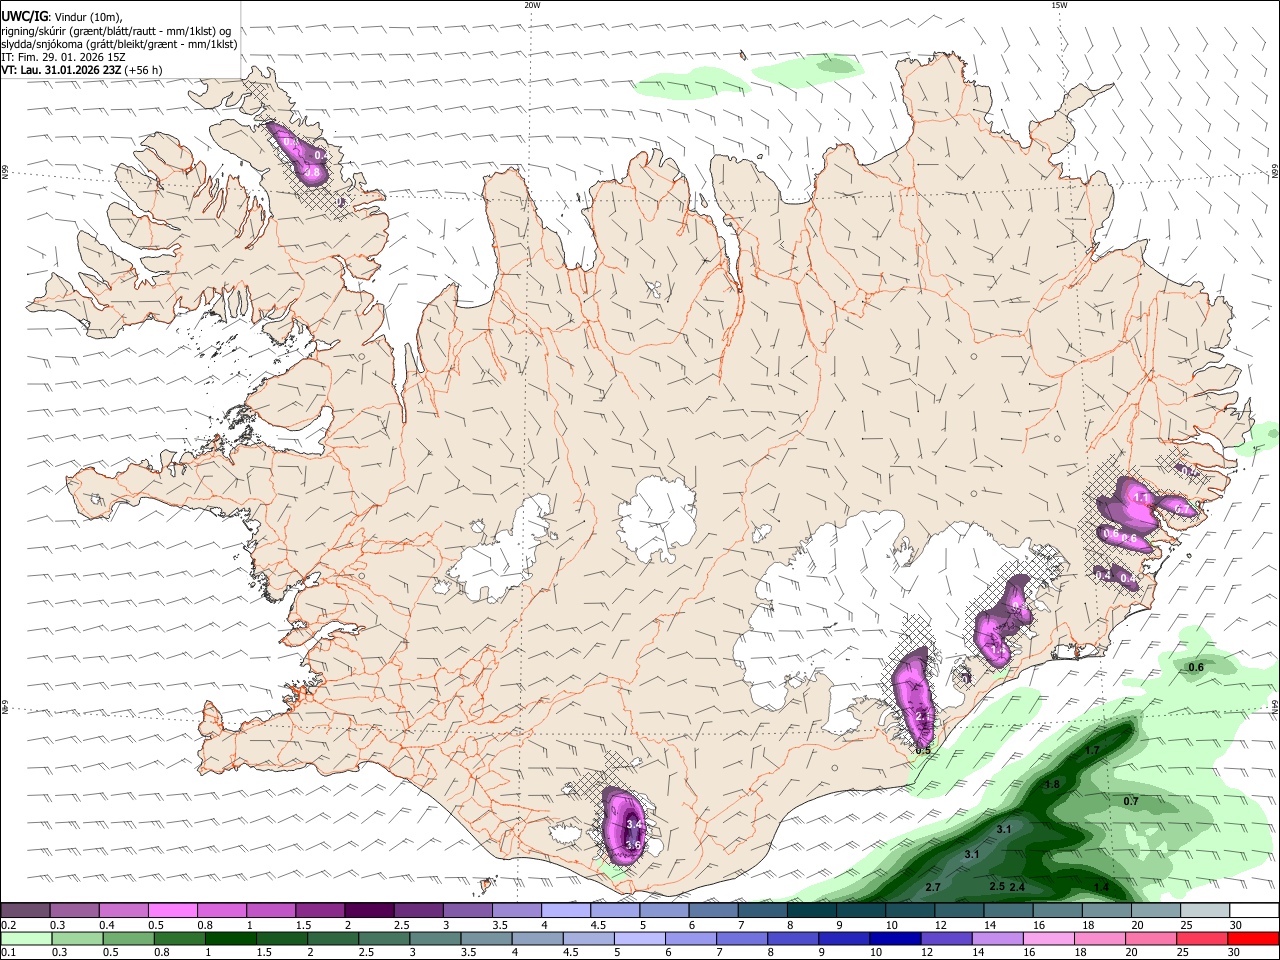
Task: Select lower legend green swatch labelled 0.5
Action: (128, 938)
